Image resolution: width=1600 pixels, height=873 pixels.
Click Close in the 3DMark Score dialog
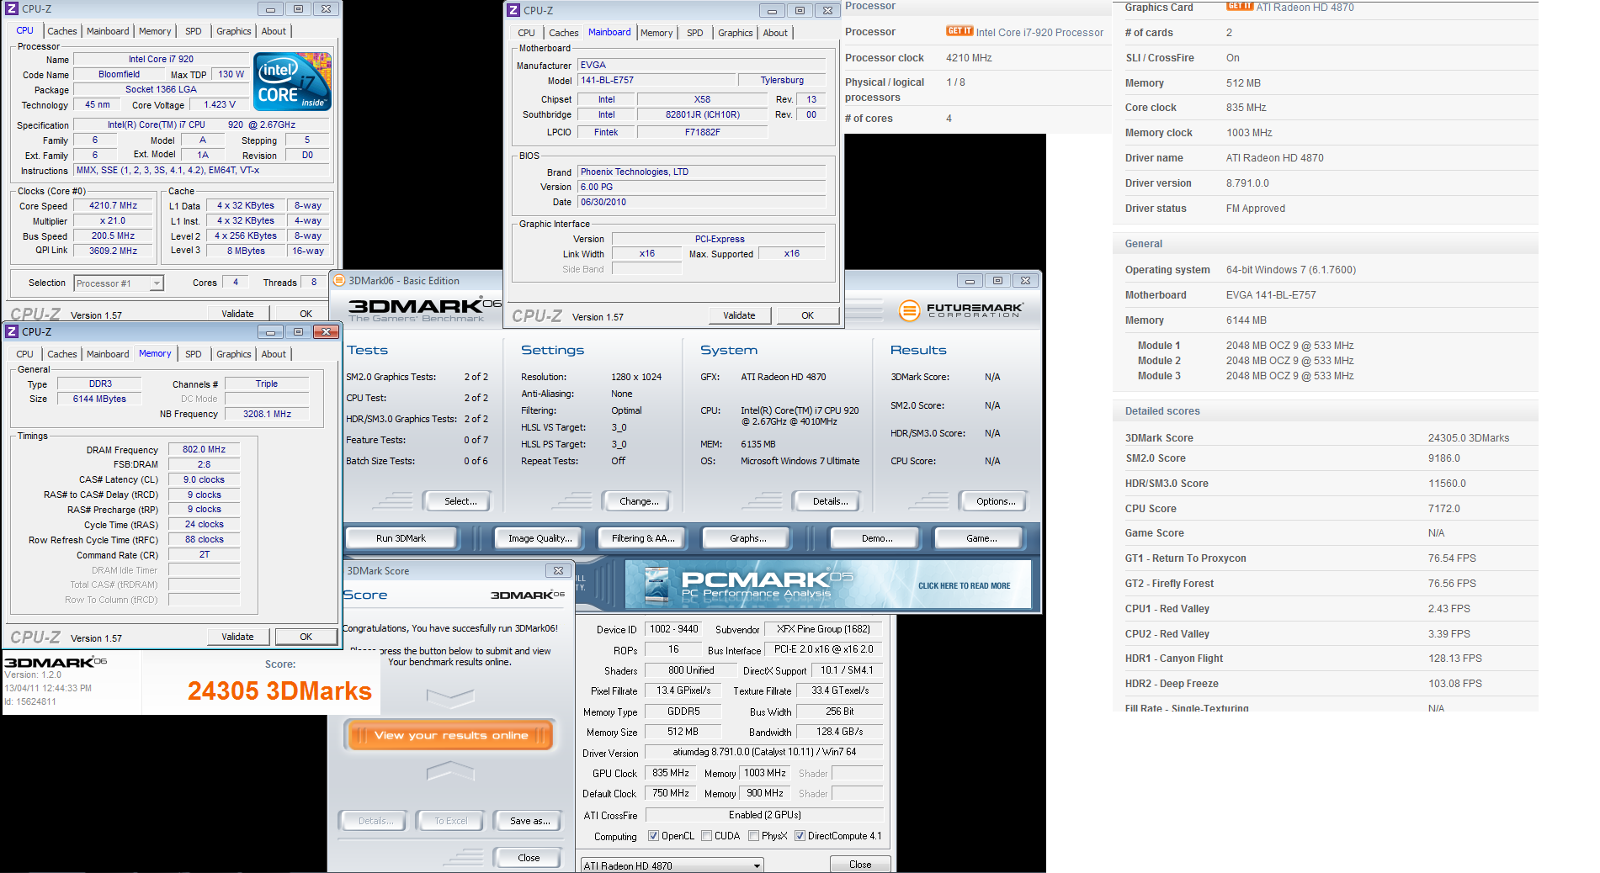point(529,857)
